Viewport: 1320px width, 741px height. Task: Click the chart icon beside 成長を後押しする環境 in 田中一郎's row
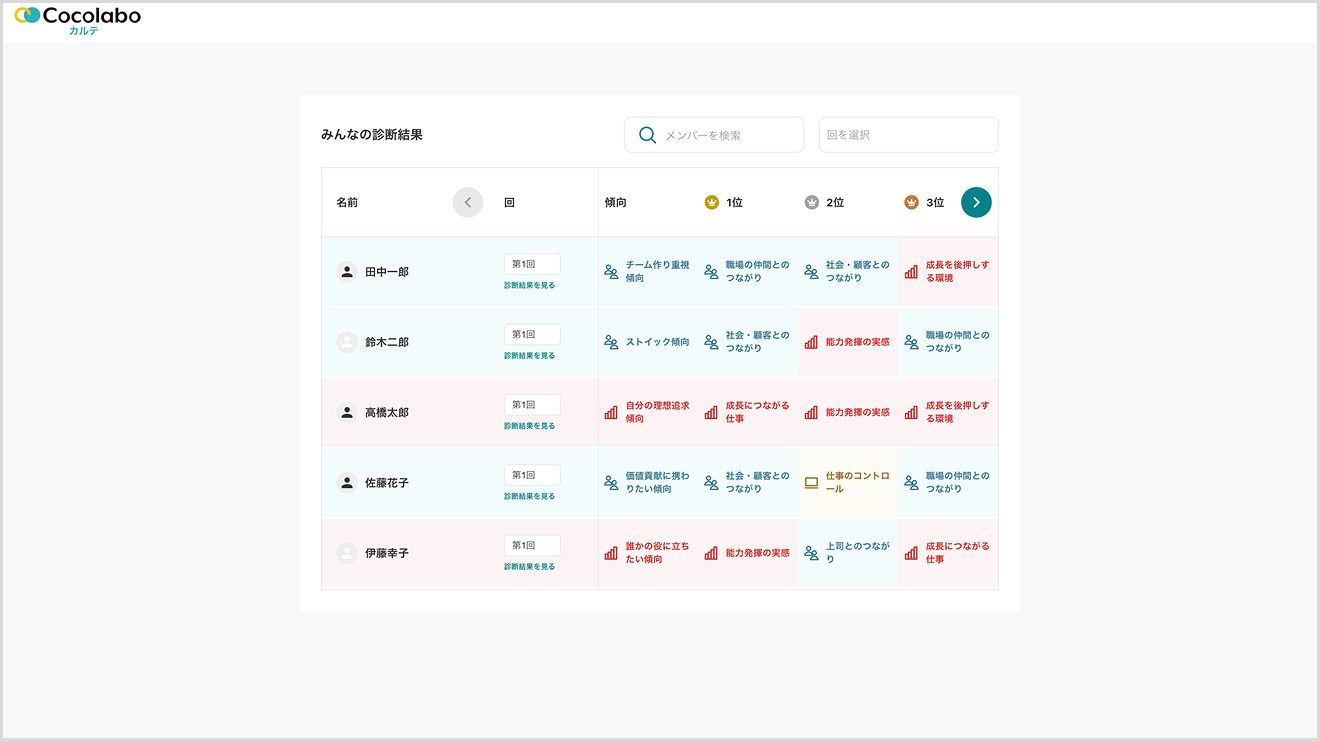coord(911,271)
